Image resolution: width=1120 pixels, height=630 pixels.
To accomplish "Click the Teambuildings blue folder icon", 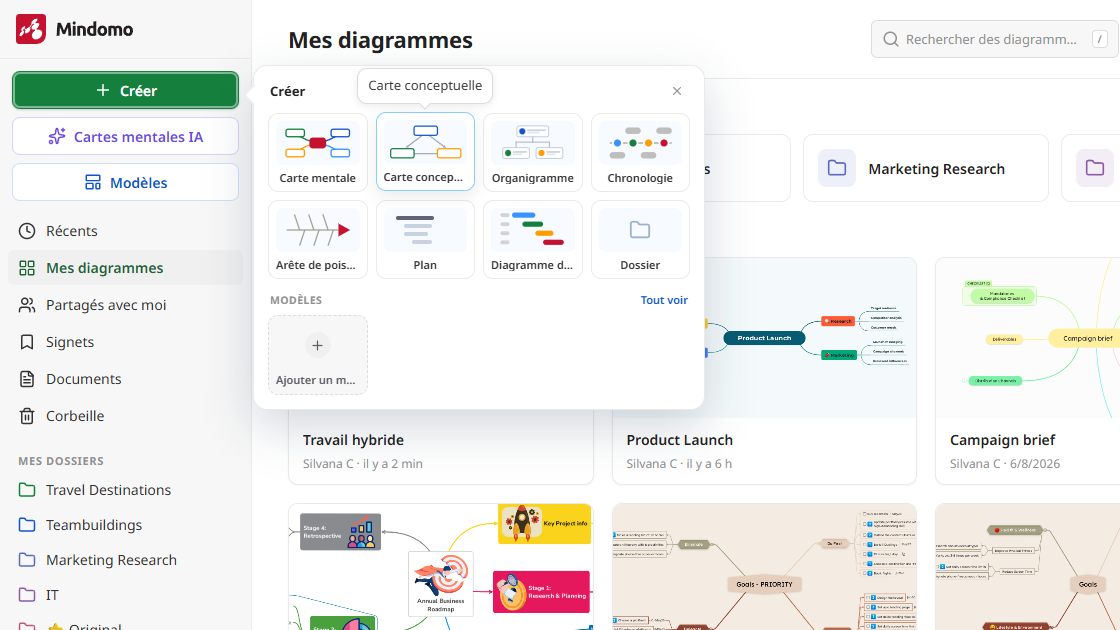I will [27, 525].
